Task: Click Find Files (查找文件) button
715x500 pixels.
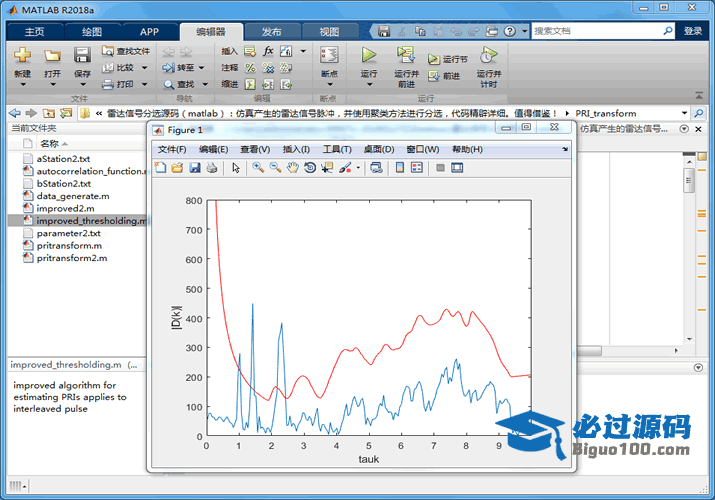Action: point(126,51)
